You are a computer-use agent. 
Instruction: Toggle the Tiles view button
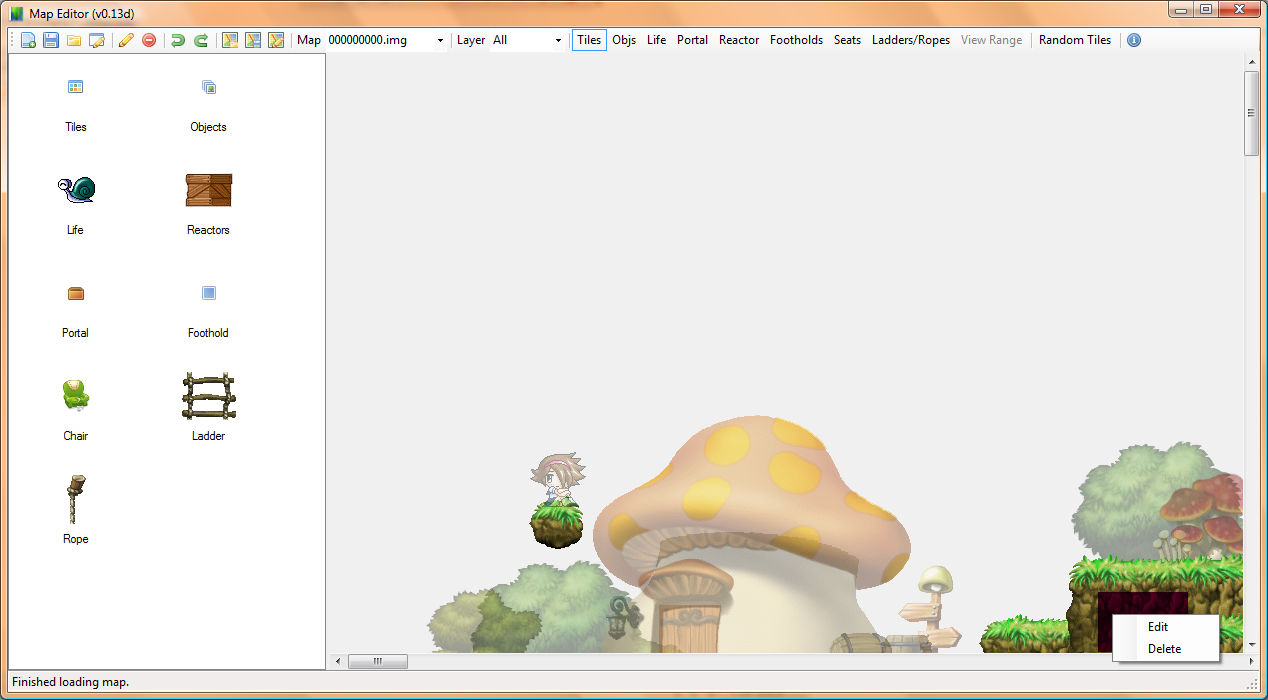(x=589, y=40)
